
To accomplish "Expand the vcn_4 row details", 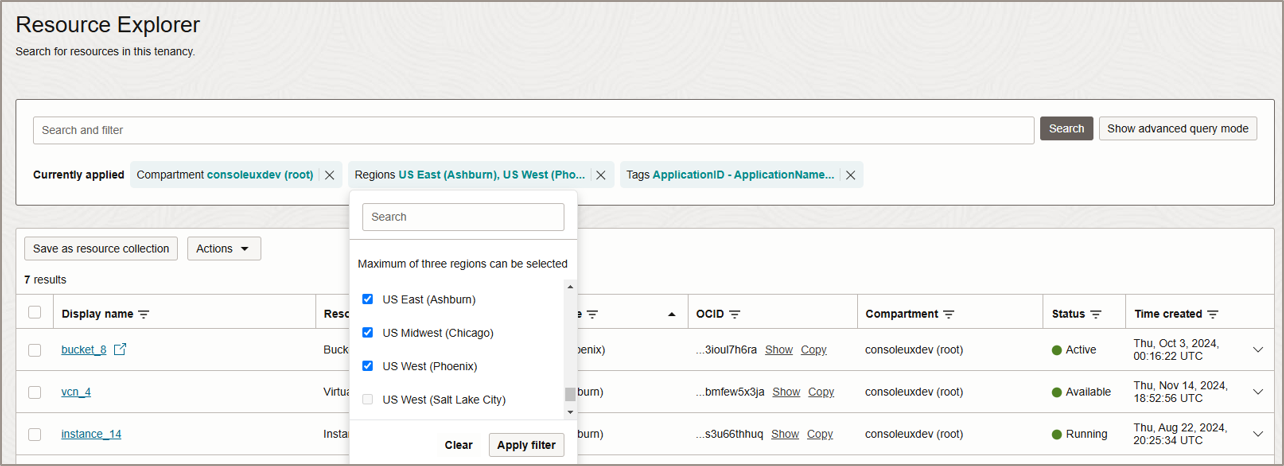I will tap(1258, 392).
